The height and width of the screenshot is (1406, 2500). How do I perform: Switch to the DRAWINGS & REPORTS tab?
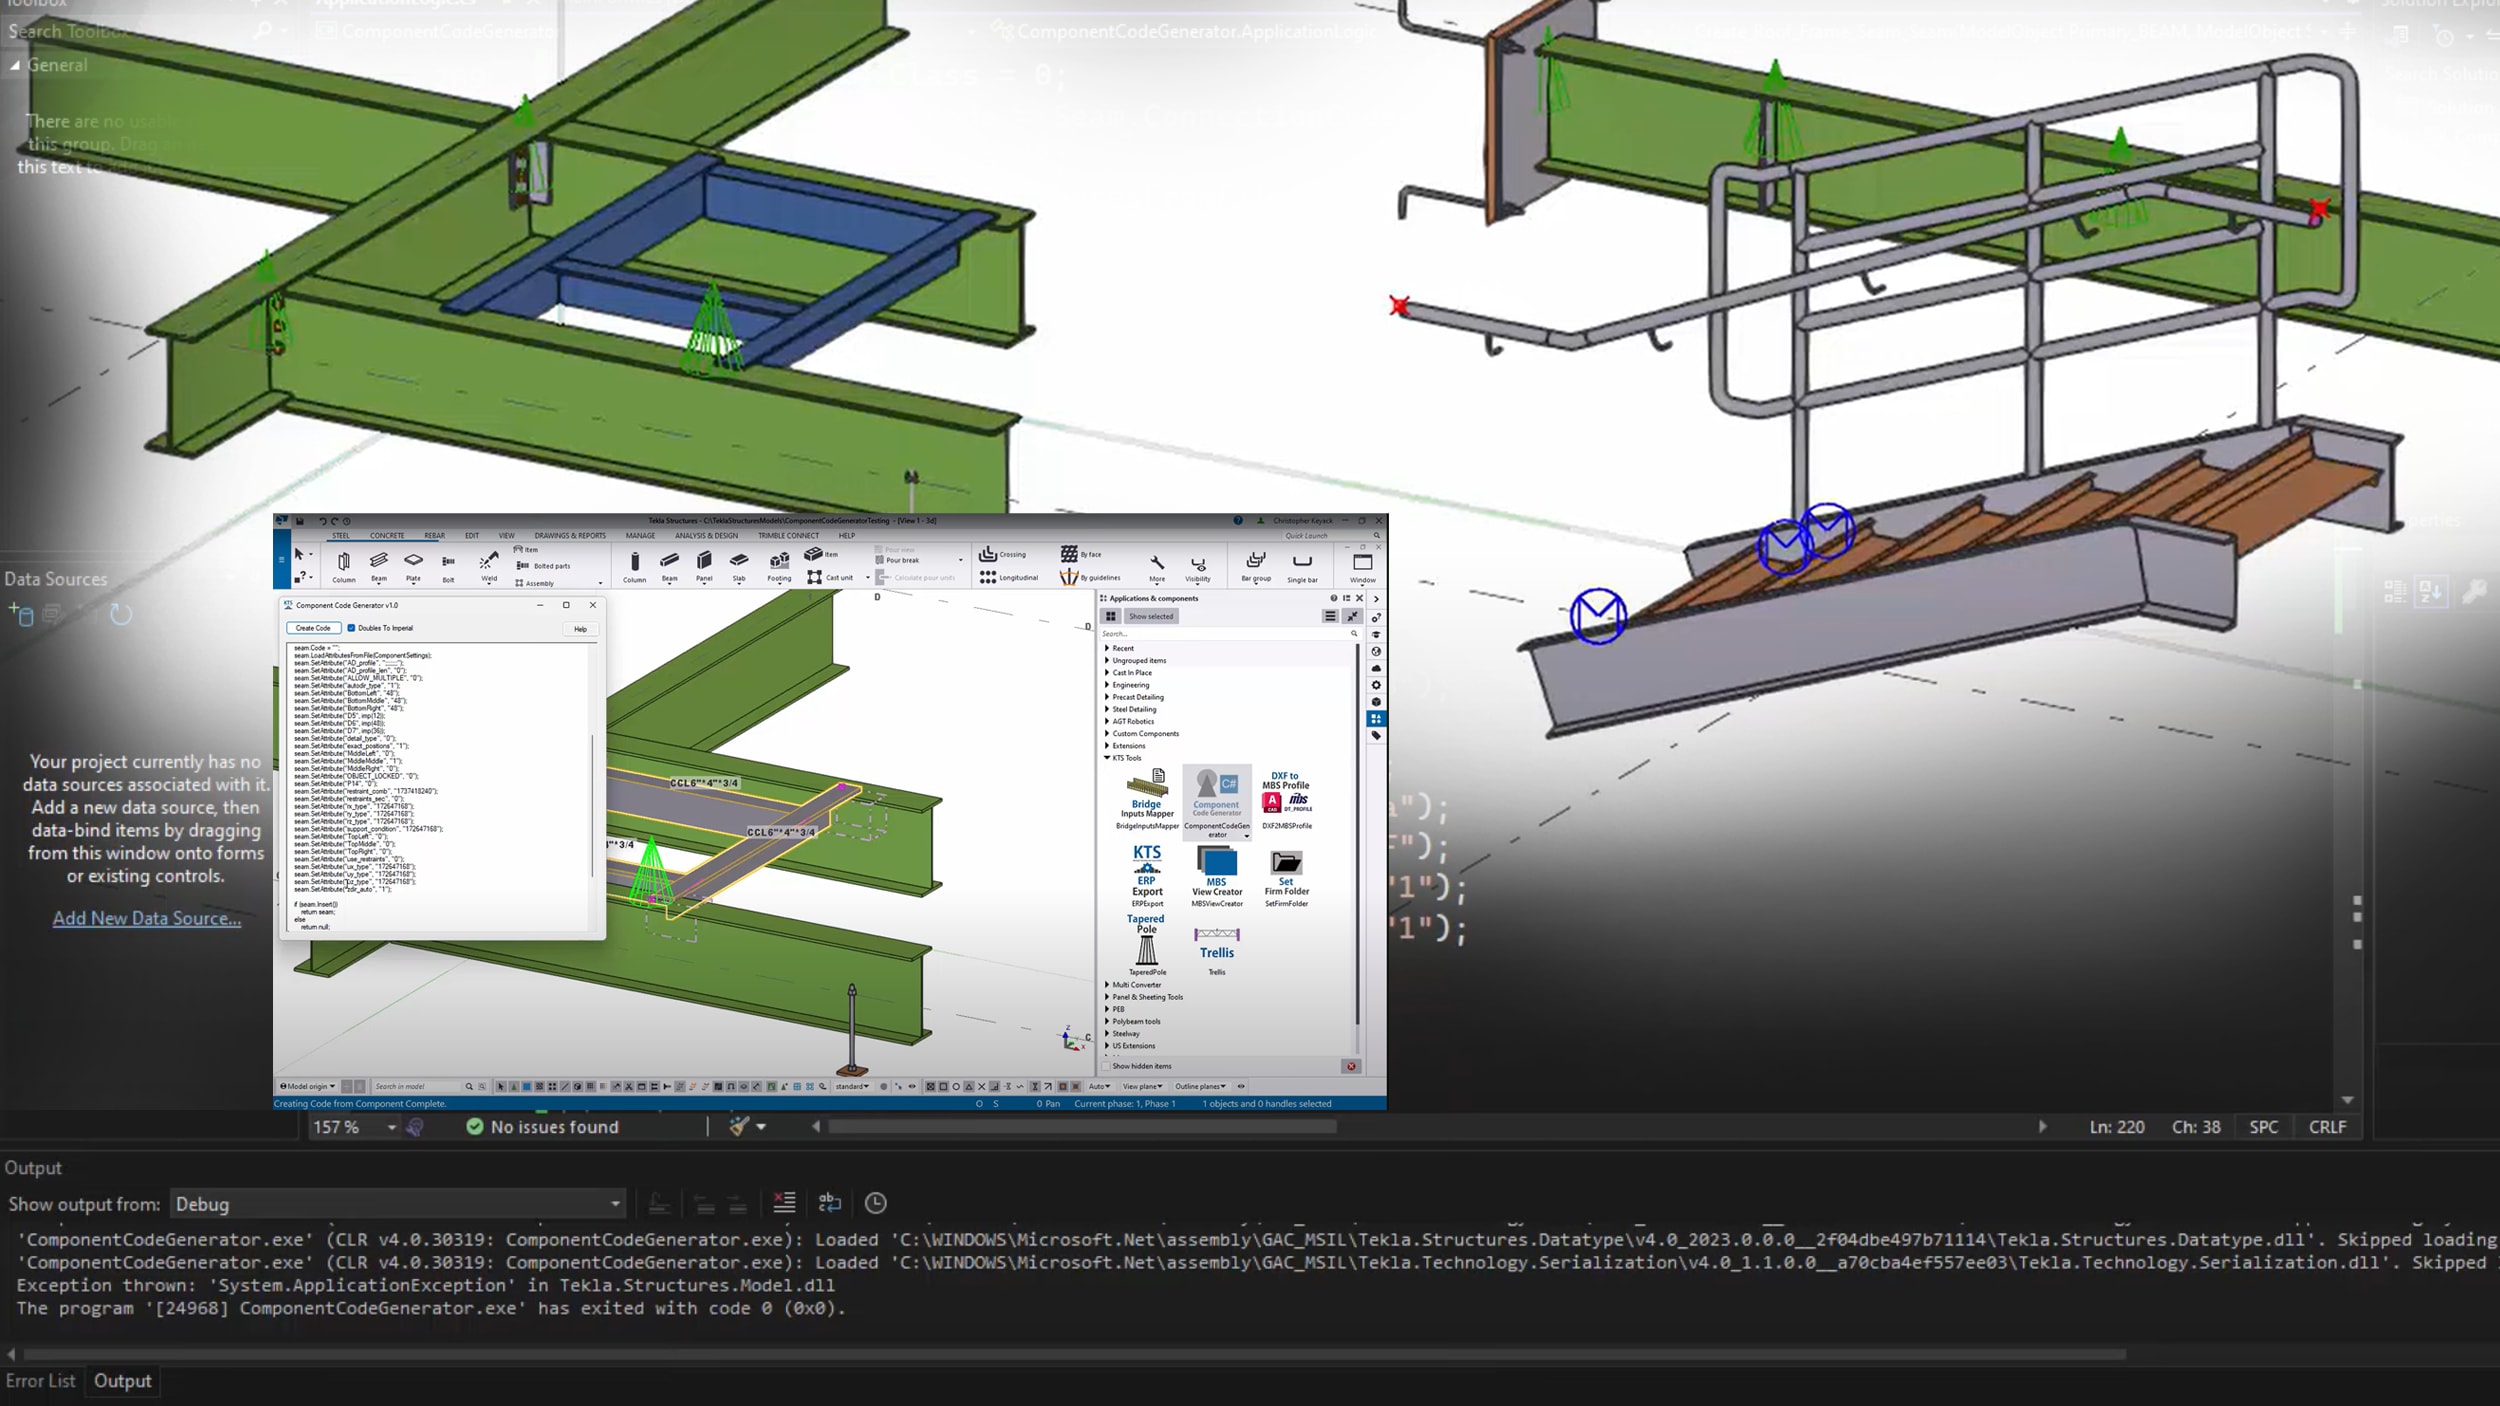coord(570,535)
